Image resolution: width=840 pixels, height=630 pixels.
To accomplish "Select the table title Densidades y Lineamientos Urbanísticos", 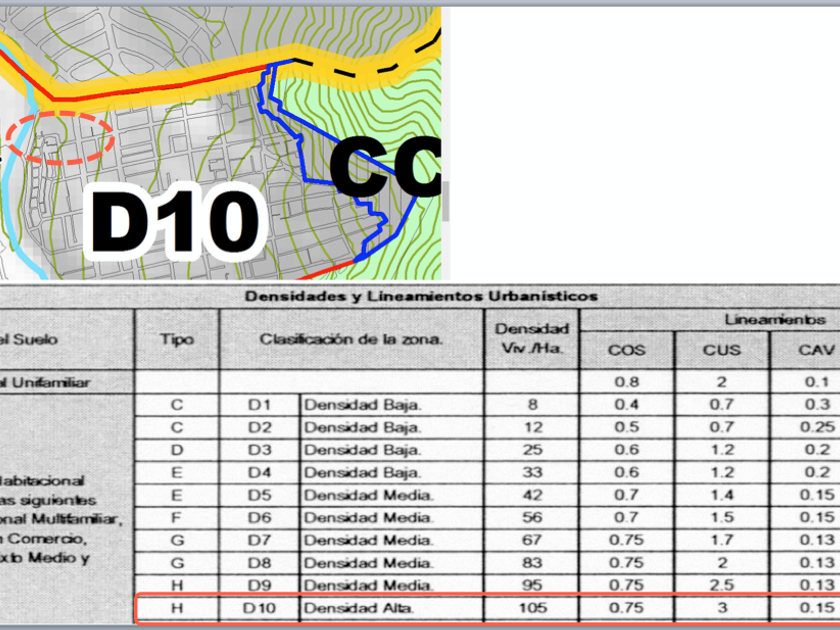I will [x=421, y=296].
